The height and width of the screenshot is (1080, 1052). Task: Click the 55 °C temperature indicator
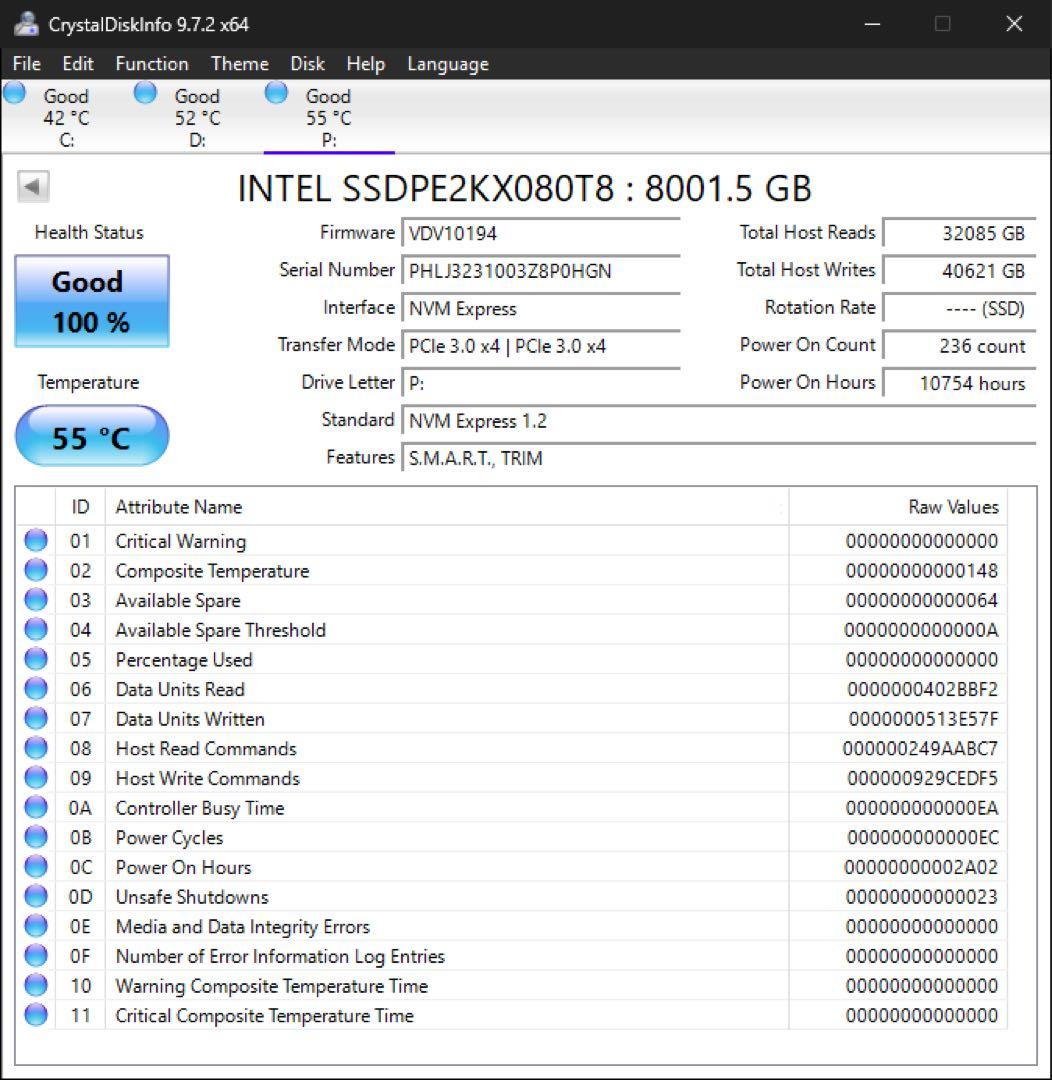[92, 435]
